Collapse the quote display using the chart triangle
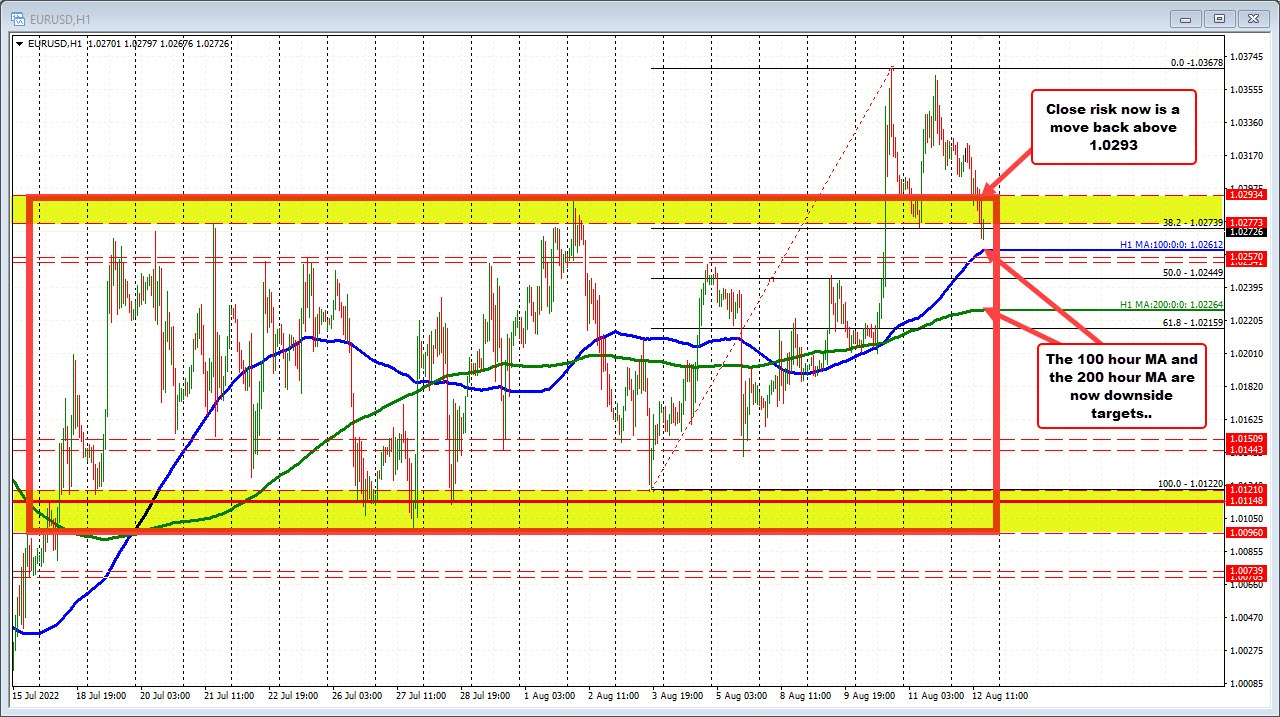Viewport: 1280px width, 717px height. click(x=18, y=43)
